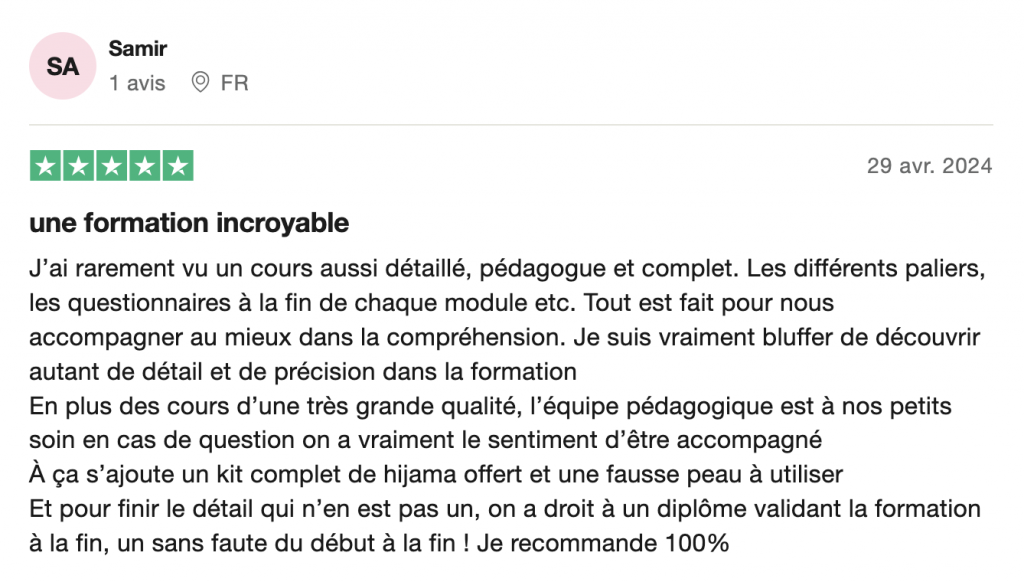Click the FR country label
This screenshot has height=582, width=1024.
234,83
